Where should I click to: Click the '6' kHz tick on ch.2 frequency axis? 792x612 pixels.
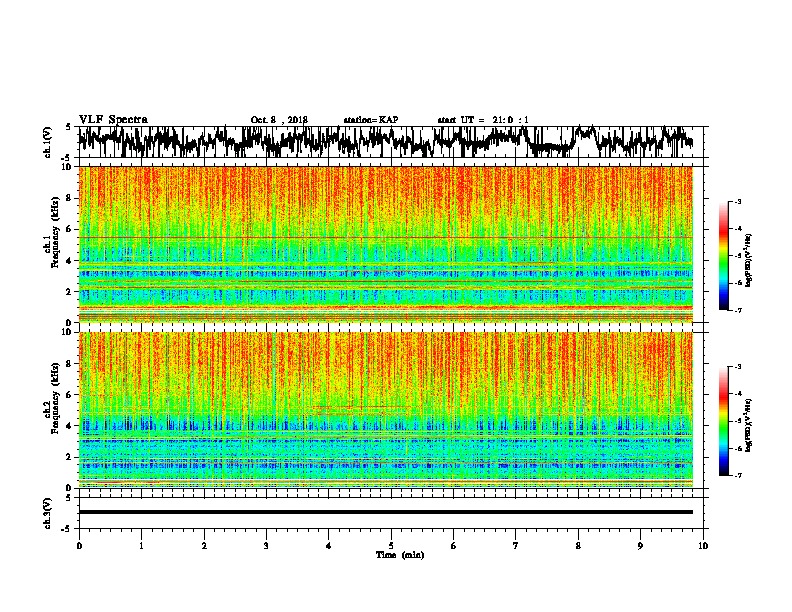[71, 395]
